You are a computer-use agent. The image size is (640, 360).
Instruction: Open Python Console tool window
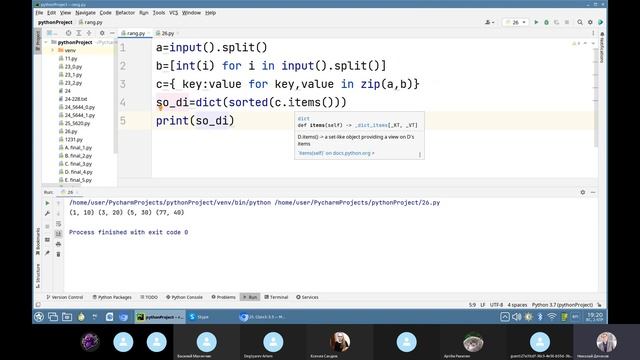(x=184, y=297)
